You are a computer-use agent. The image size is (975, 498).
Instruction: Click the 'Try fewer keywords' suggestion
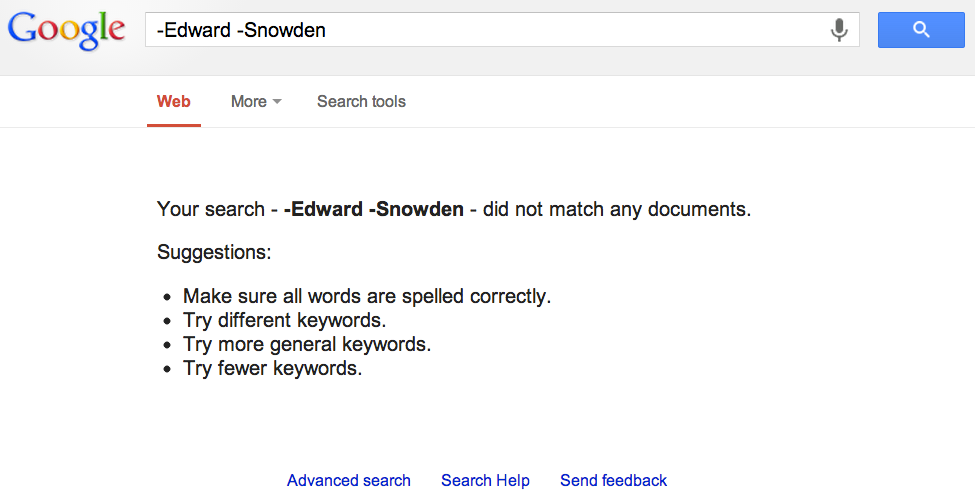pos(272,368)
